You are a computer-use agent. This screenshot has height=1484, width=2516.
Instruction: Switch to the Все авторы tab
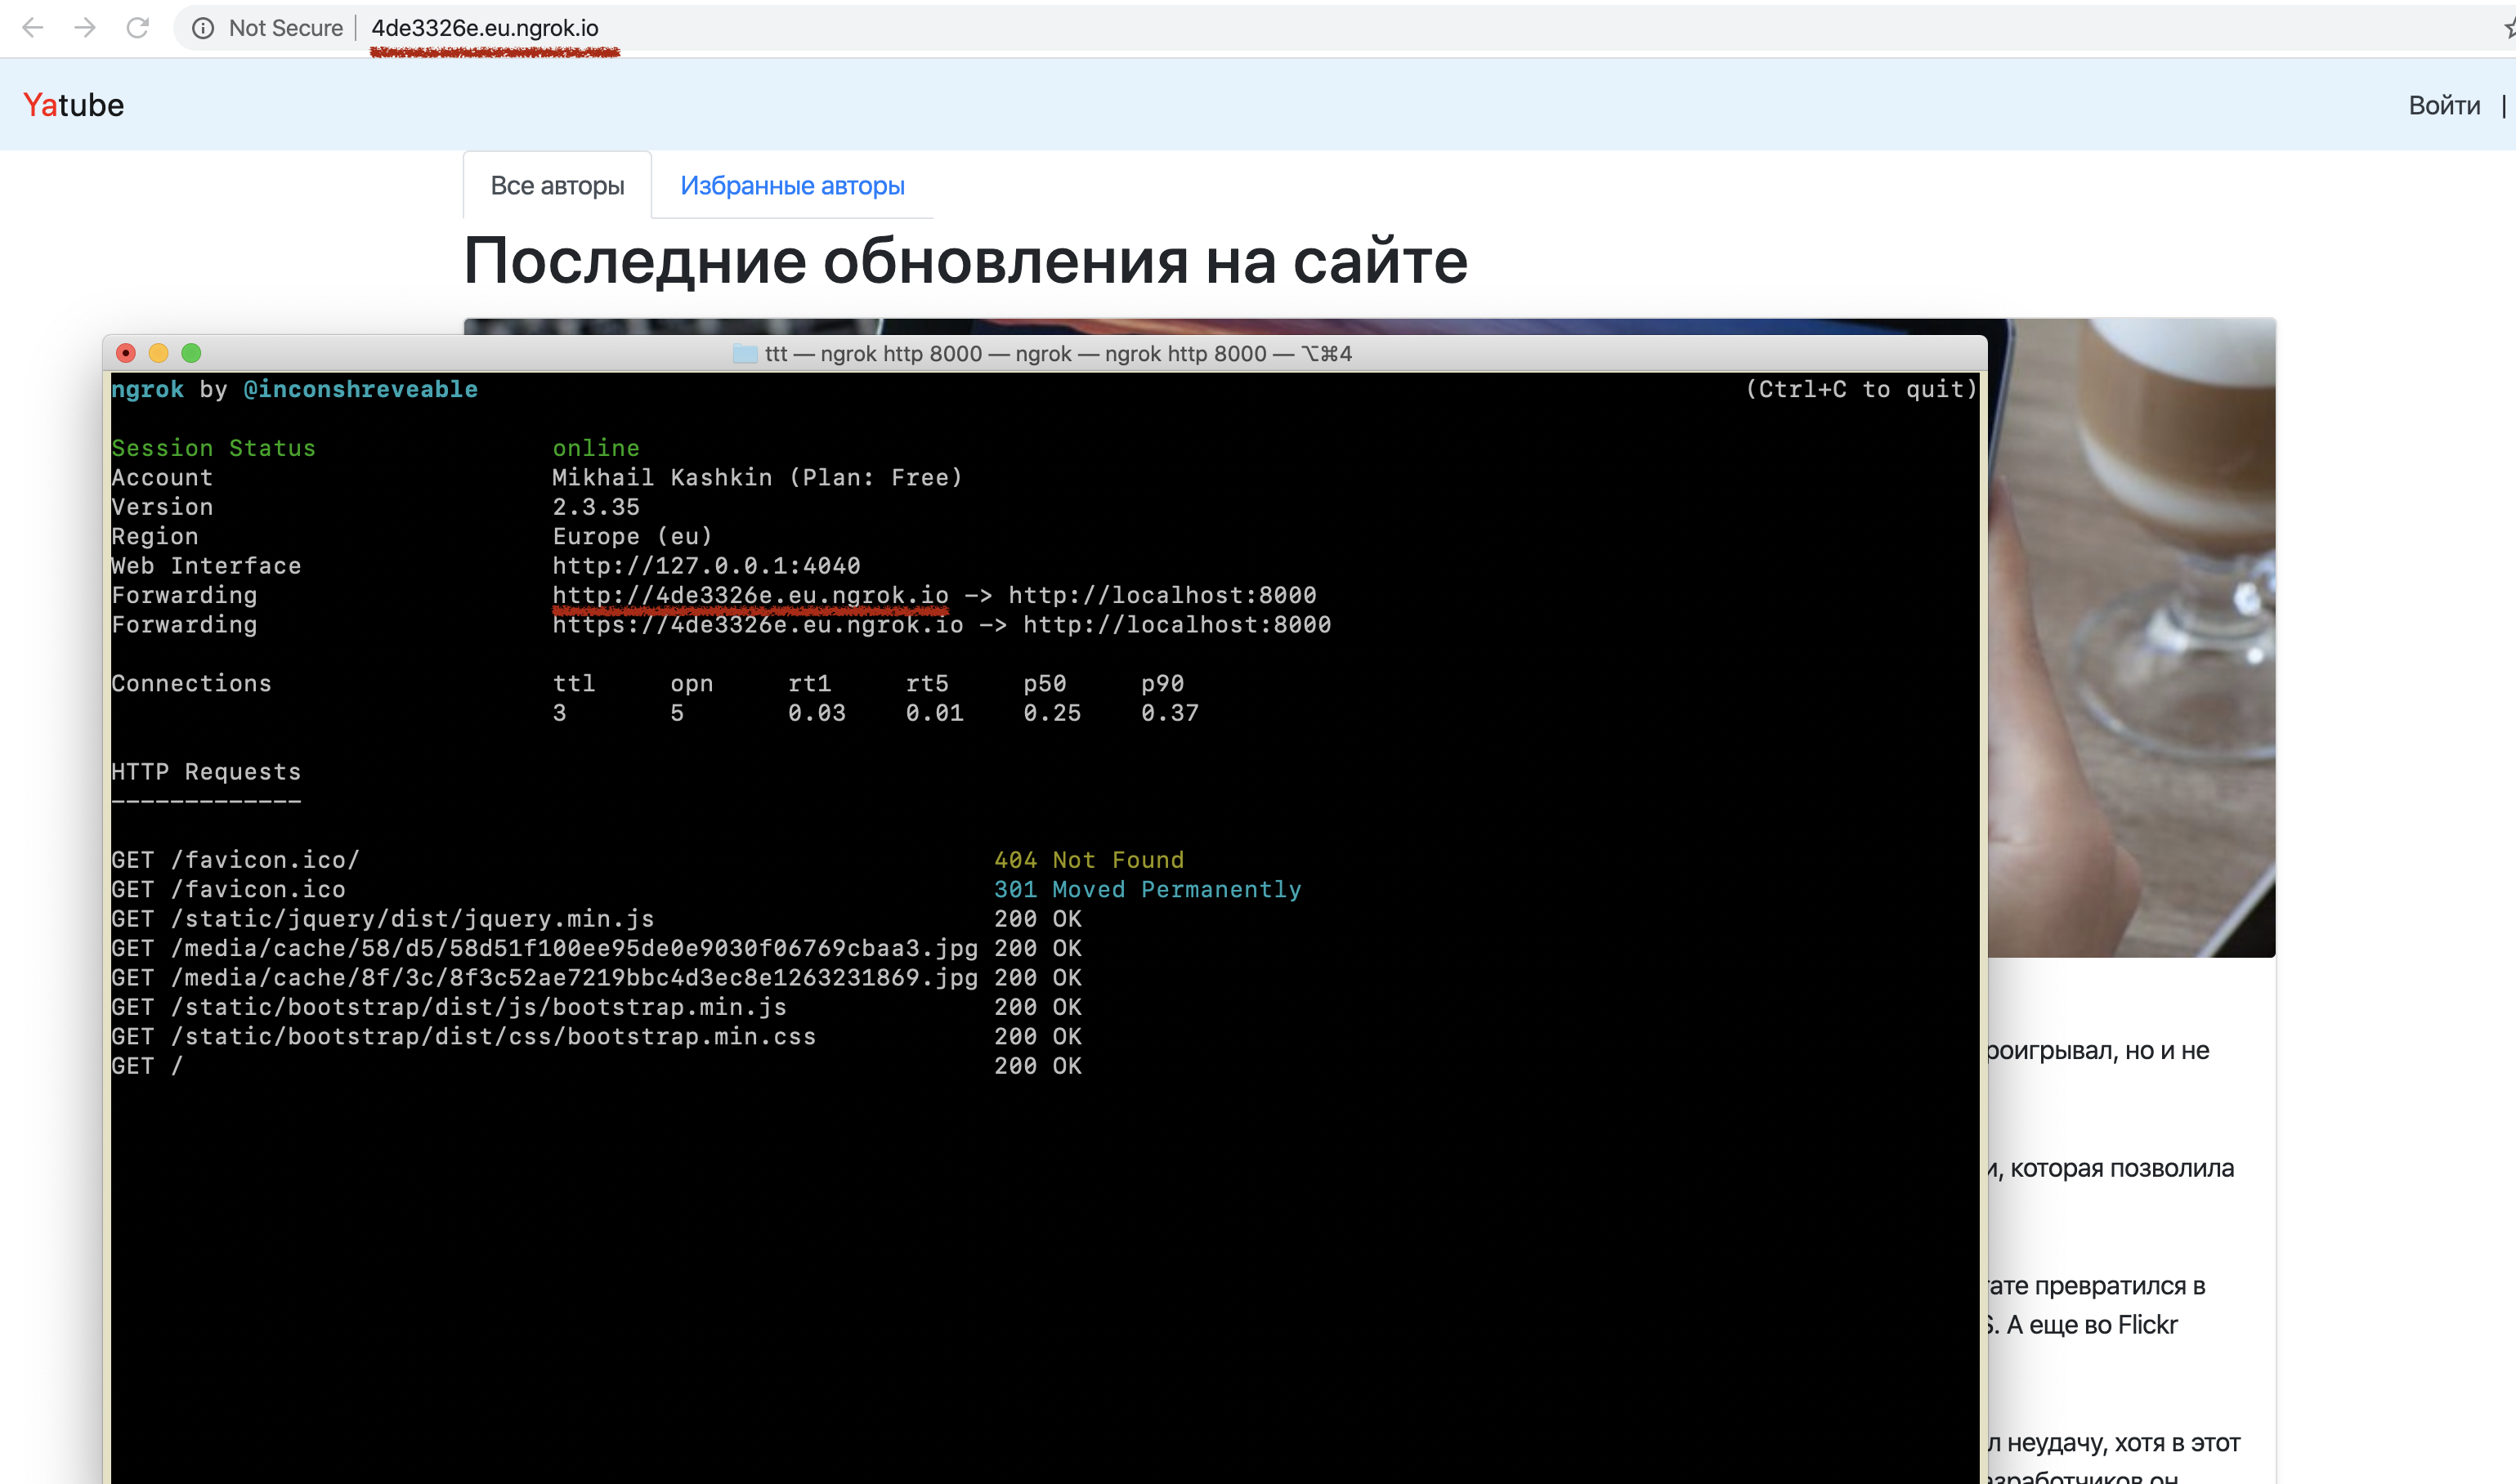pos(557,185)
